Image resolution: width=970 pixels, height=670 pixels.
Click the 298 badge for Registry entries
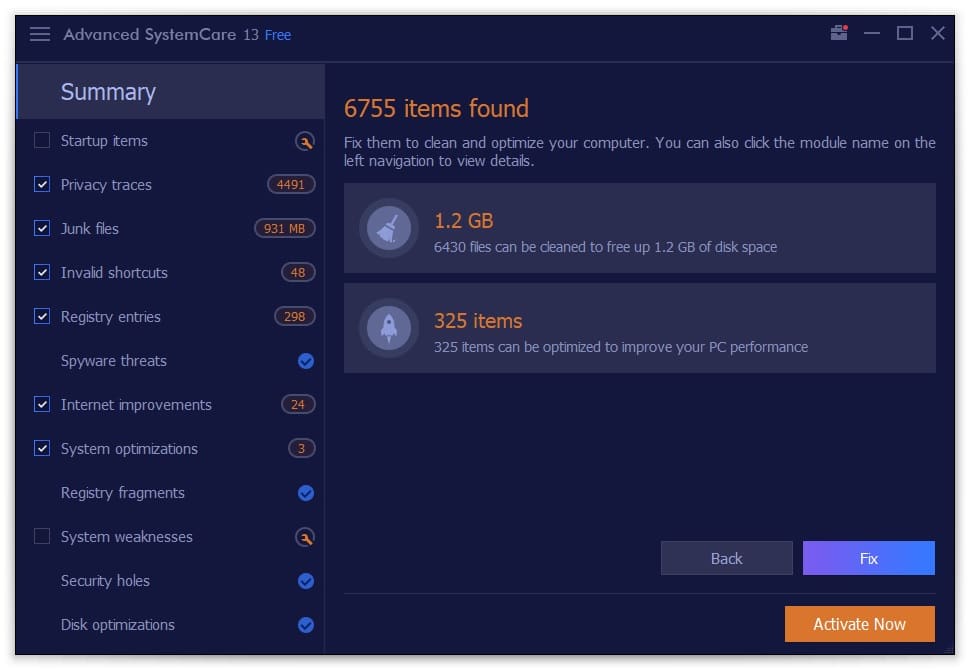pyautogui.click(x=294, y=316)
